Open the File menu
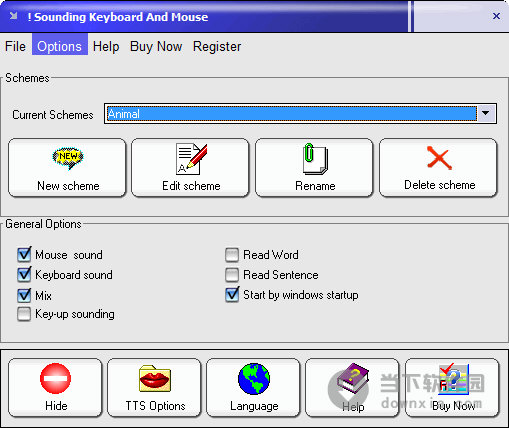This screenshot has height=428, width=509. pyautogui.click(x=15, y=46)
